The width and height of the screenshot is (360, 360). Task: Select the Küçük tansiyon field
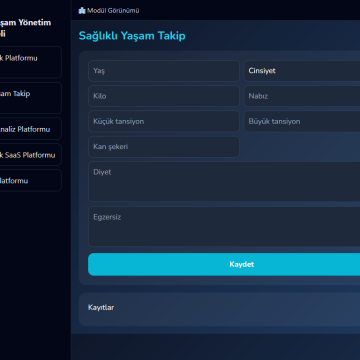point(164,121)
